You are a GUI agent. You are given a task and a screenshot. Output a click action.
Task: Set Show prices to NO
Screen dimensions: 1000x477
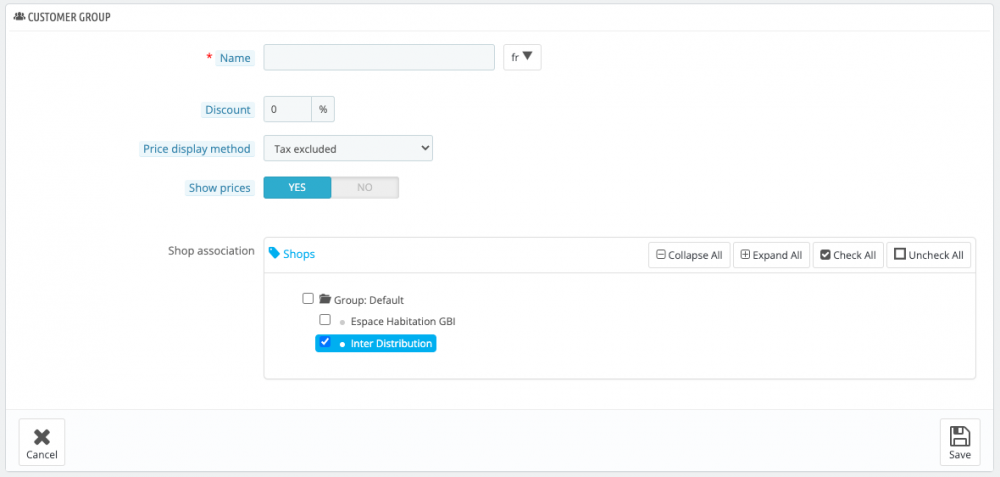click(365, 188)
